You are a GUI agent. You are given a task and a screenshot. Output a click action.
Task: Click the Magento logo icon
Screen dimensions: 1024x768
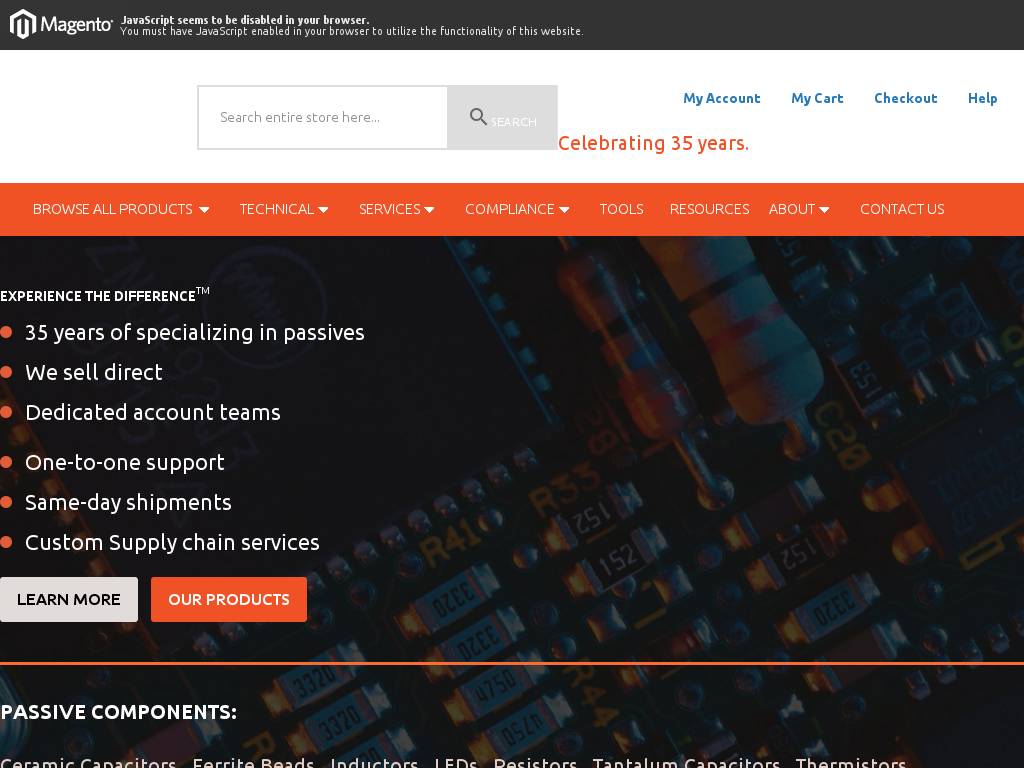pos(23,24)
